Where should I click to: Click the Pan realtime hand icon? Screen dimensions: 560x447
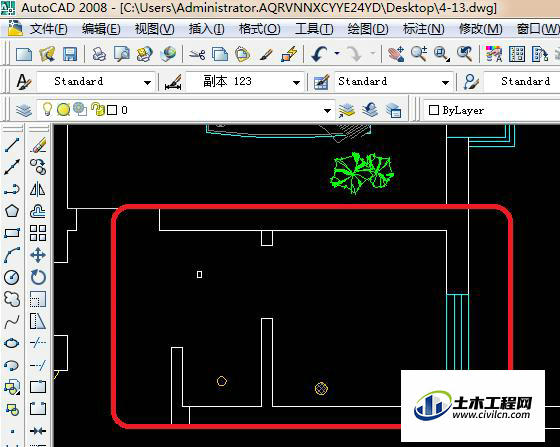(396, 55)
